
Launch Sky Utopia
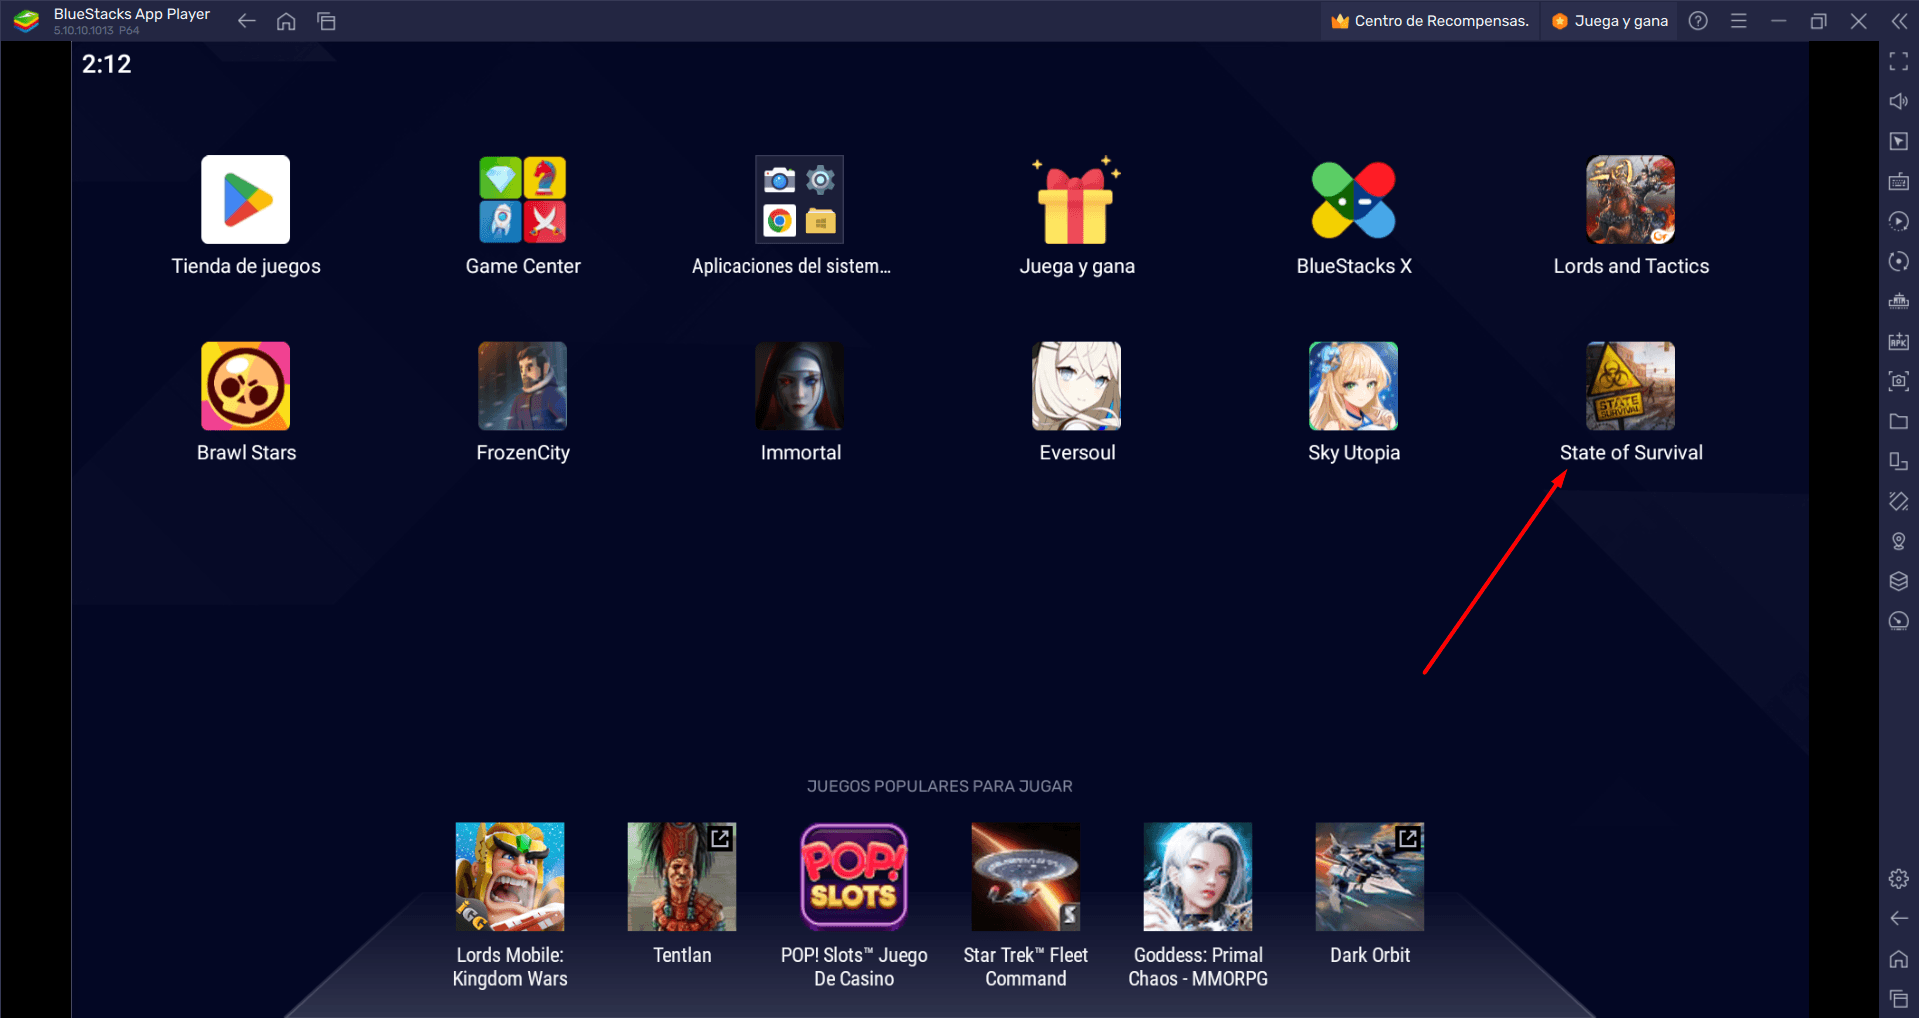tap(1353, 386)
